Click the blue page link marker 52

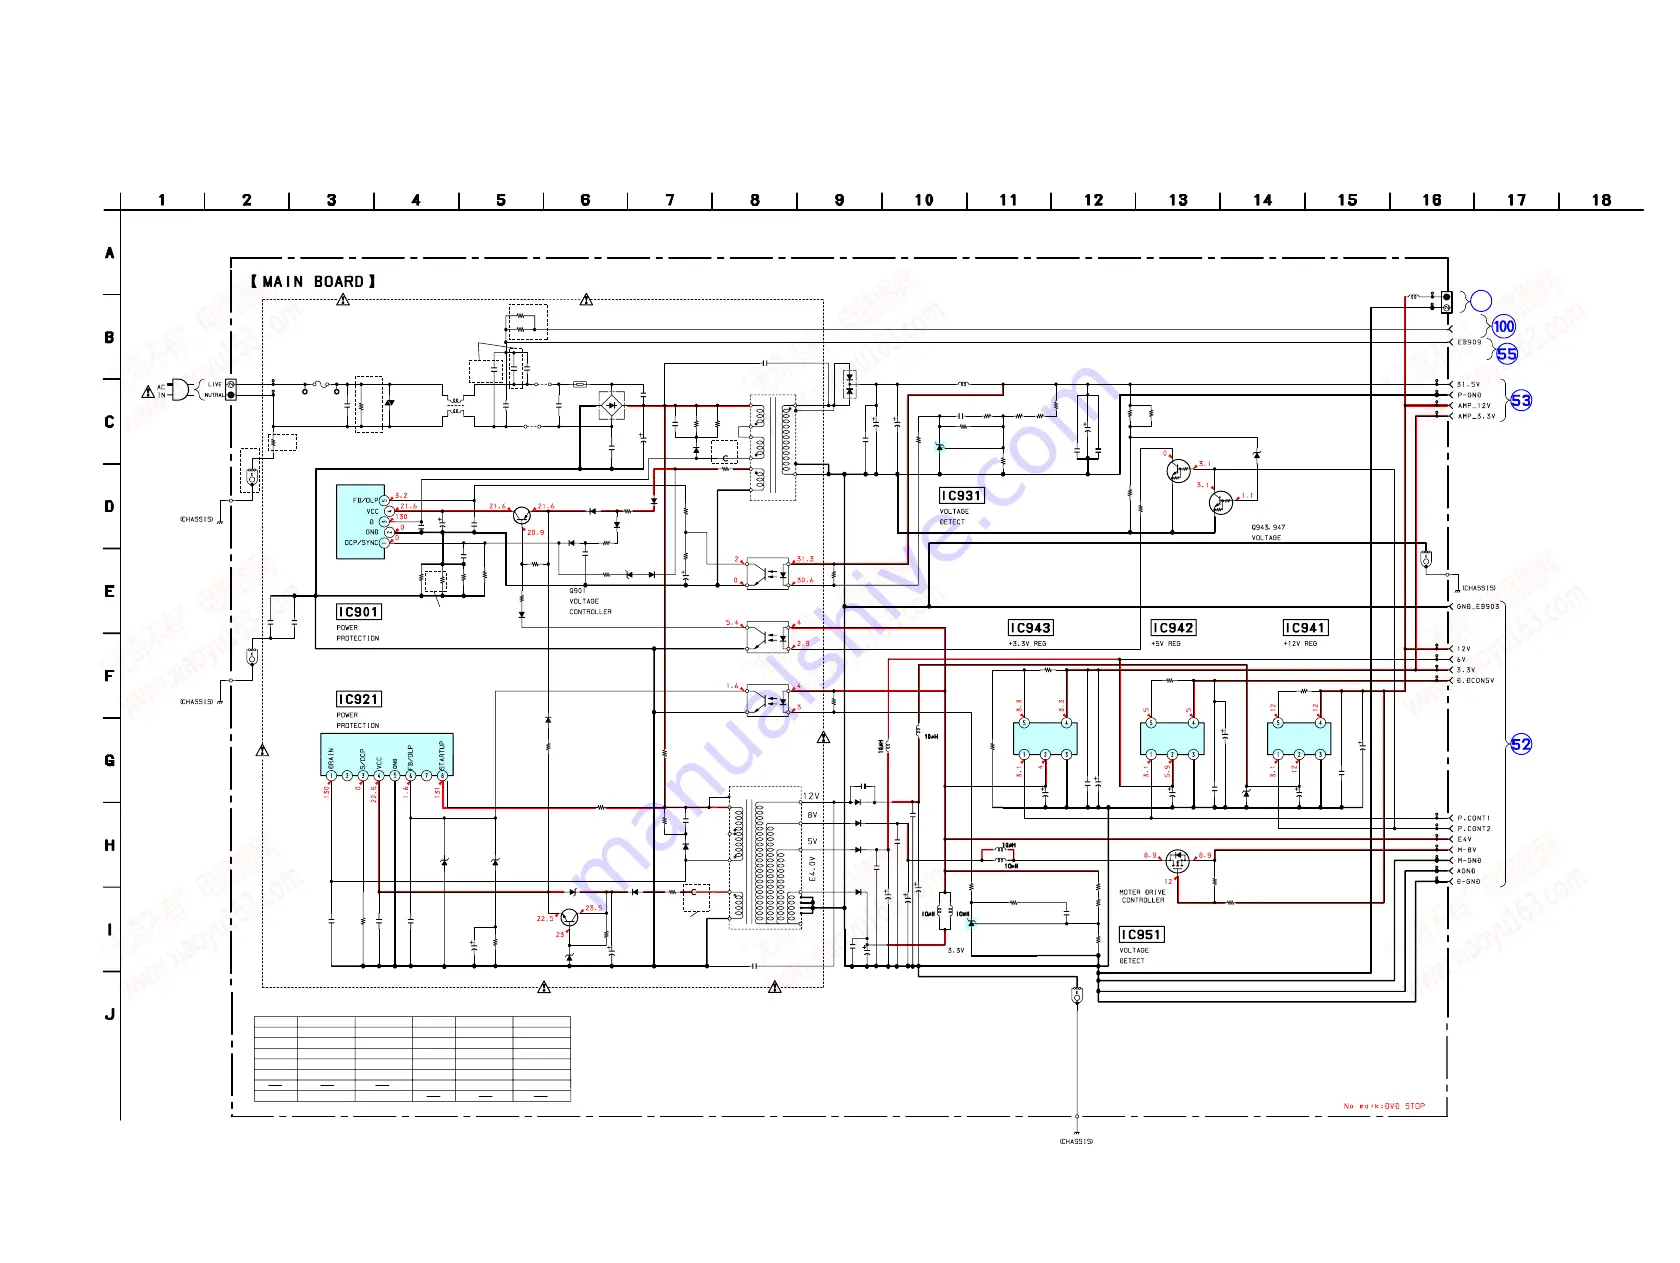click(x=1521, y=744)
